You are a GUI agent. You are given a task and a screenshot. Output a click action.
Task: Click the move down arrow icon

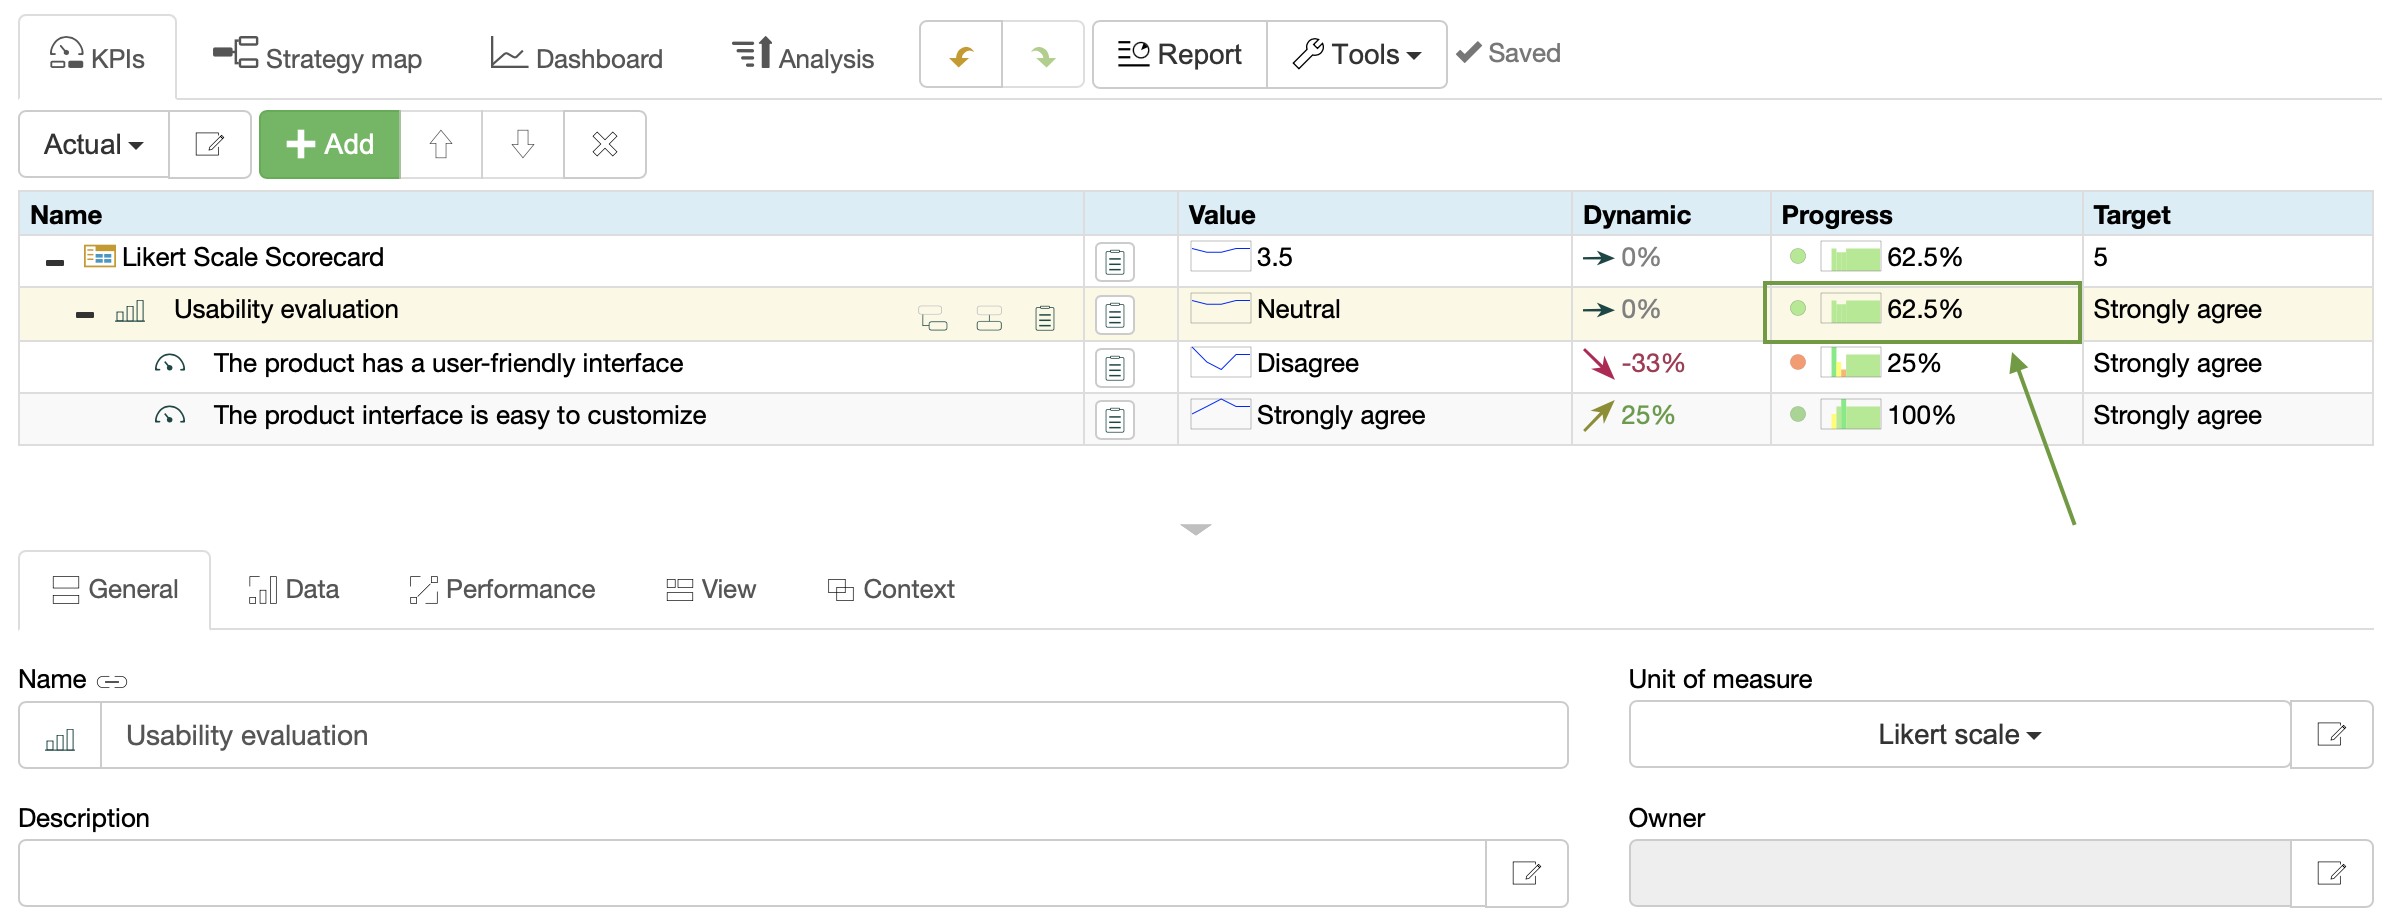(x=523, y=145)
